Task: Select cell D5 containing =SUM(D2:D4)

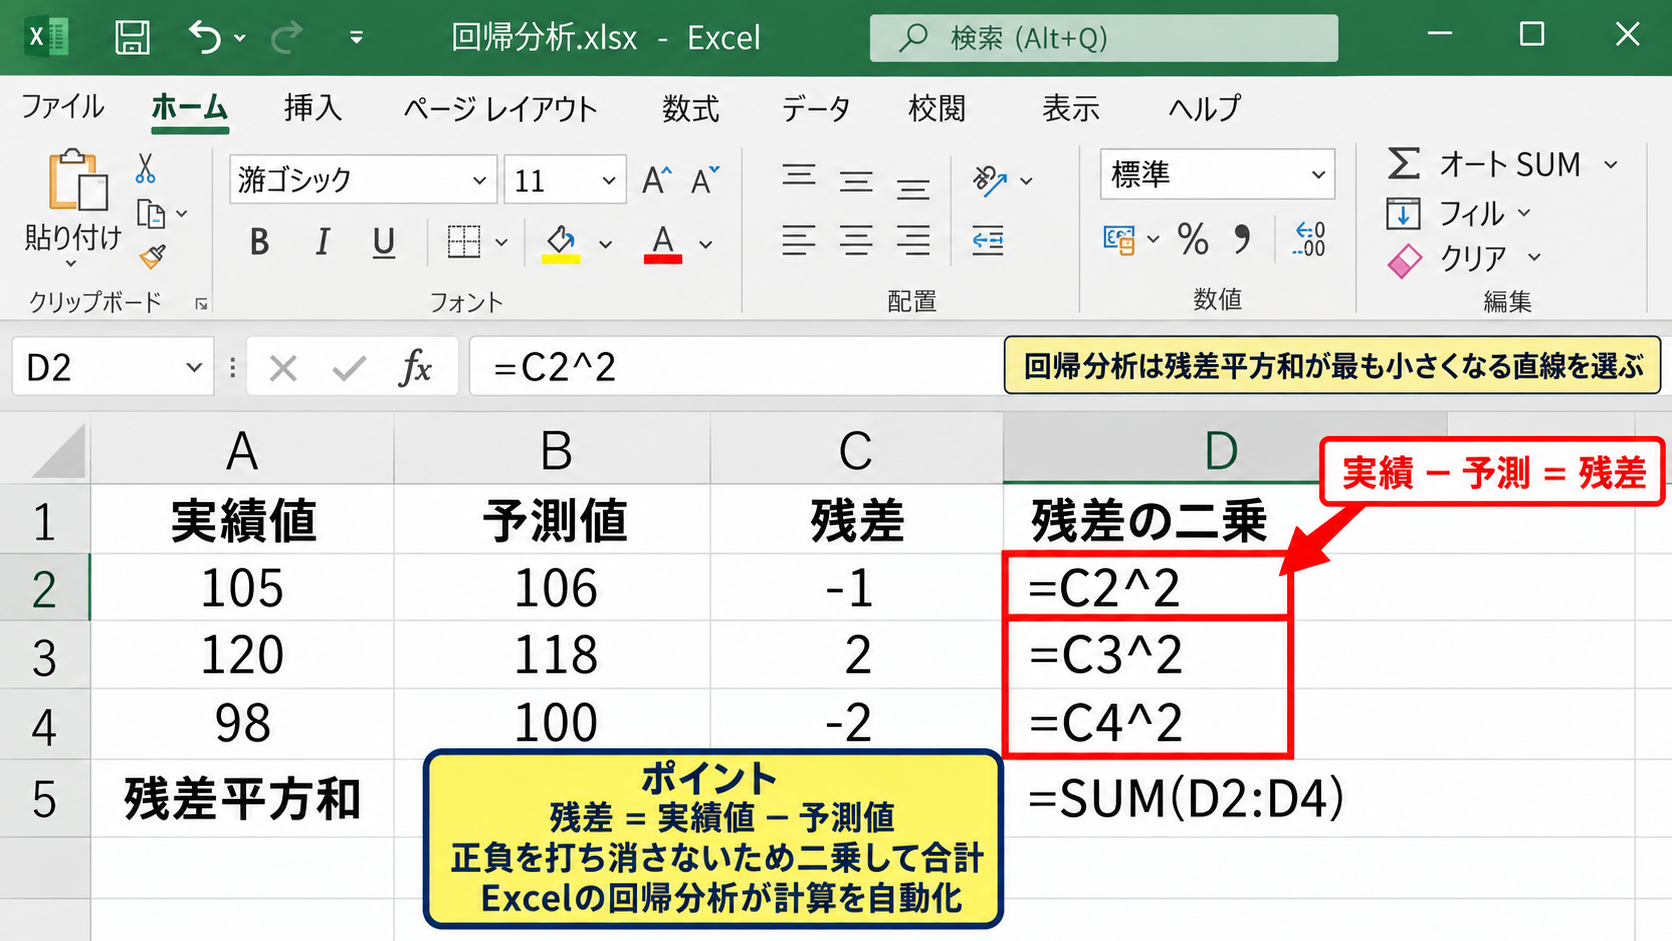Action: [x=1225, y=798]
